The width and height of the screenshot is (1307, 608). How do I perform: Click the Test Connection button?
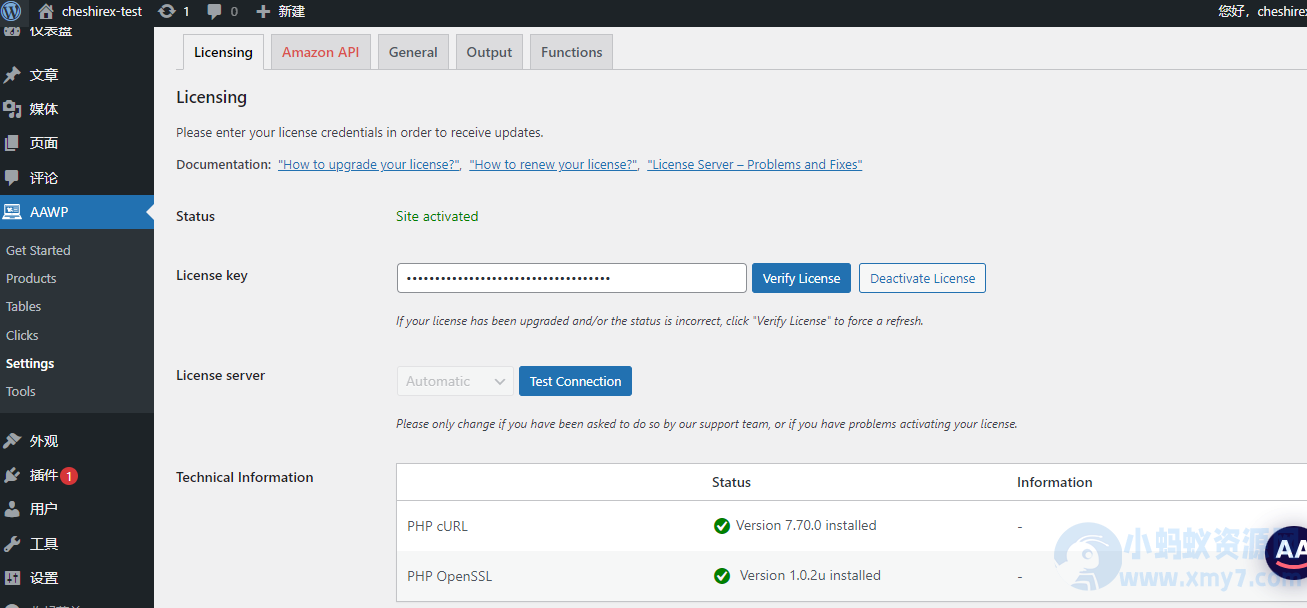click(575, 381)
